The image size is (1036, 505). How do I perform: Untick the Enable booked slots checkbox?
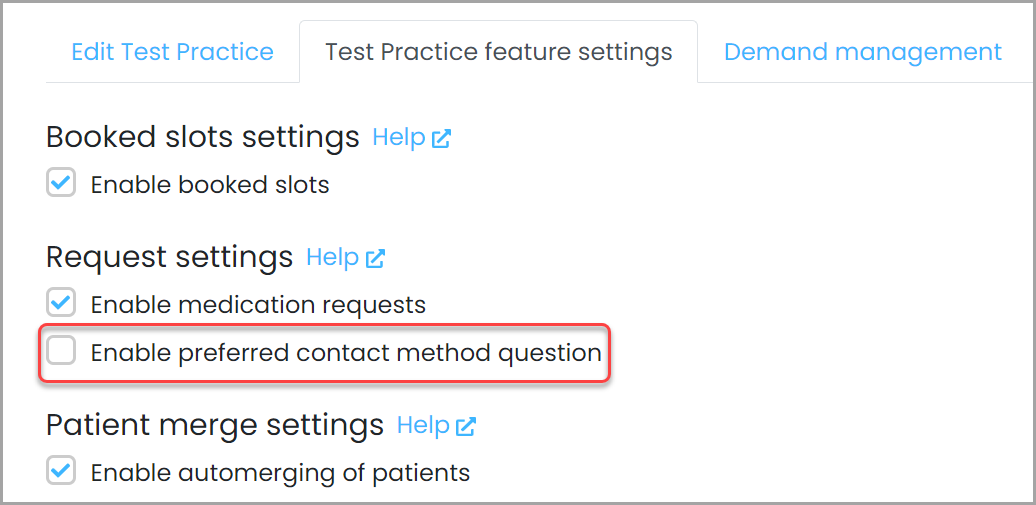tap(61, 182)
